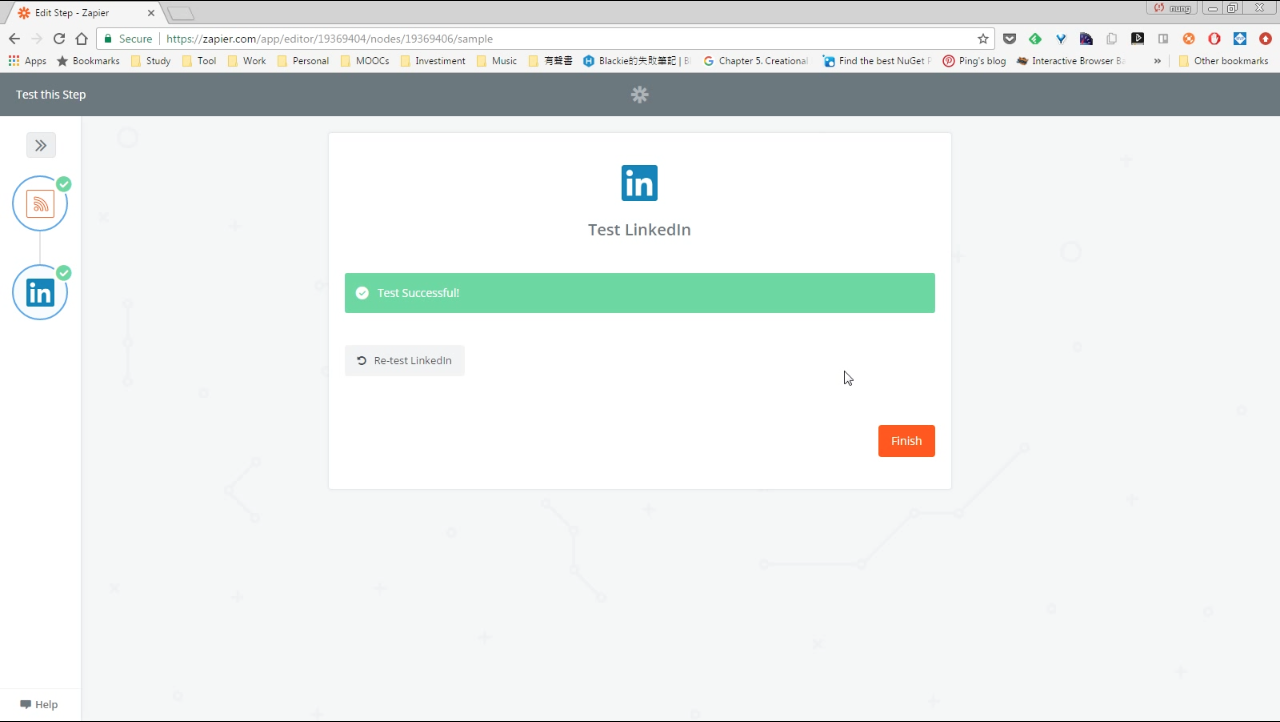Open the Music bookmark folder
The width and height of the screenshot is (1280, 722).
(497, 61)
